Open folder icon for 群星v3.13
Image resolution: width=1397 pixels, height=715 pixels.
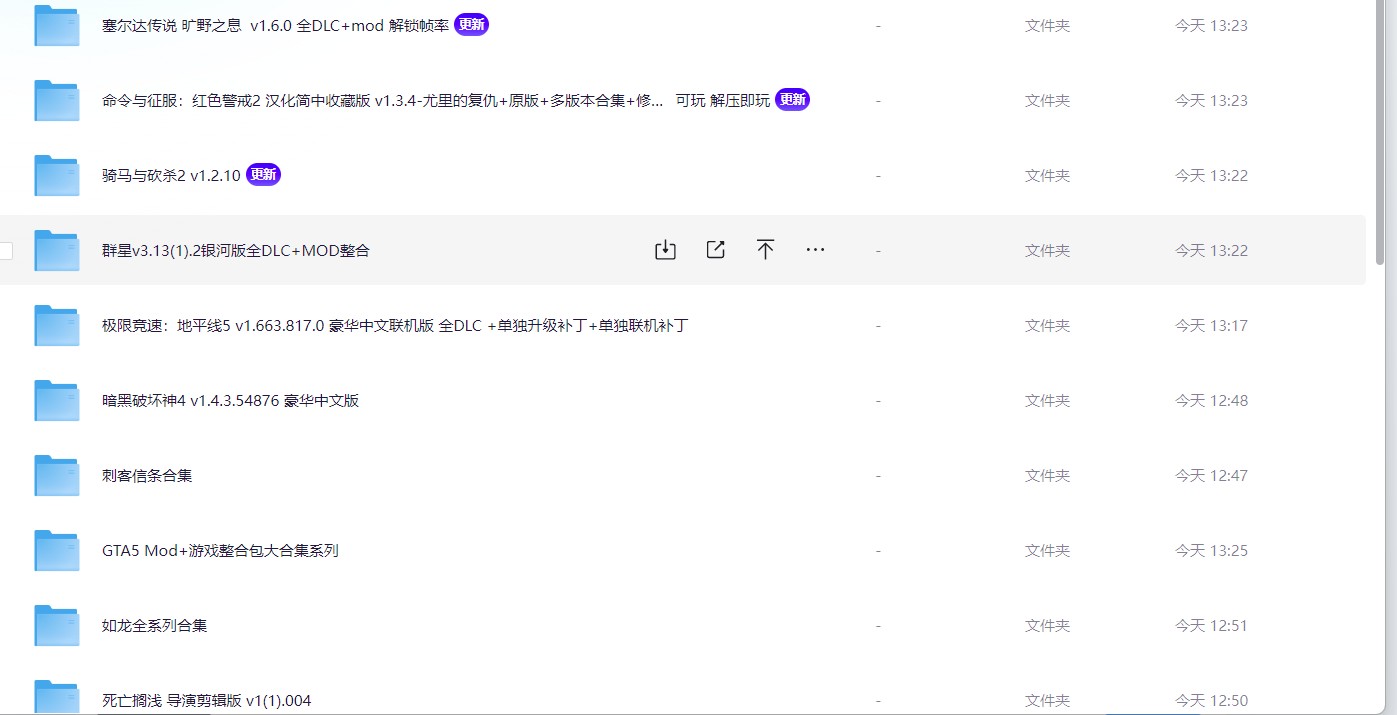57,250
